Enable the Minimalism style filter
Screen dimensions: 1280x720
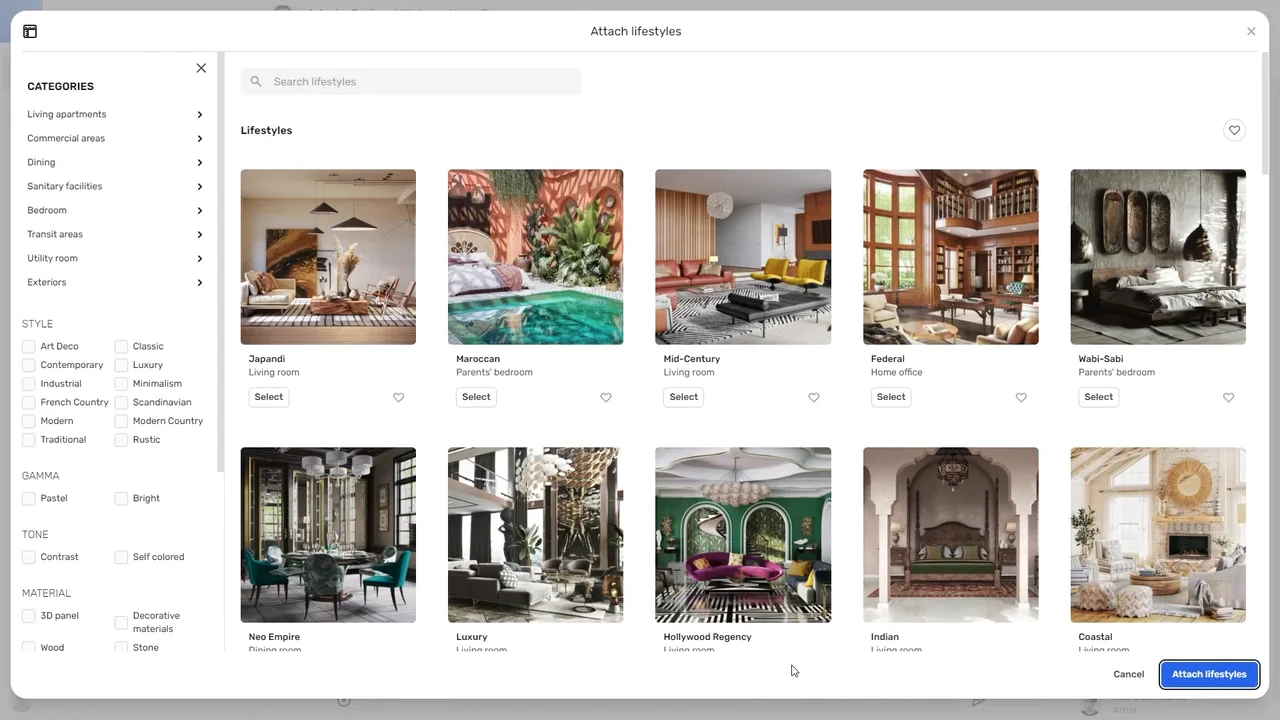coord(121,384)
